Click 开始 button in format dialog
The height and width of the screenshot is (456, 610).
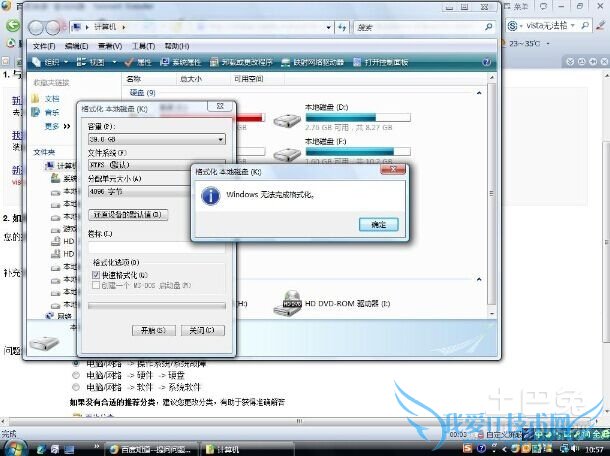(x=154, y=330)
